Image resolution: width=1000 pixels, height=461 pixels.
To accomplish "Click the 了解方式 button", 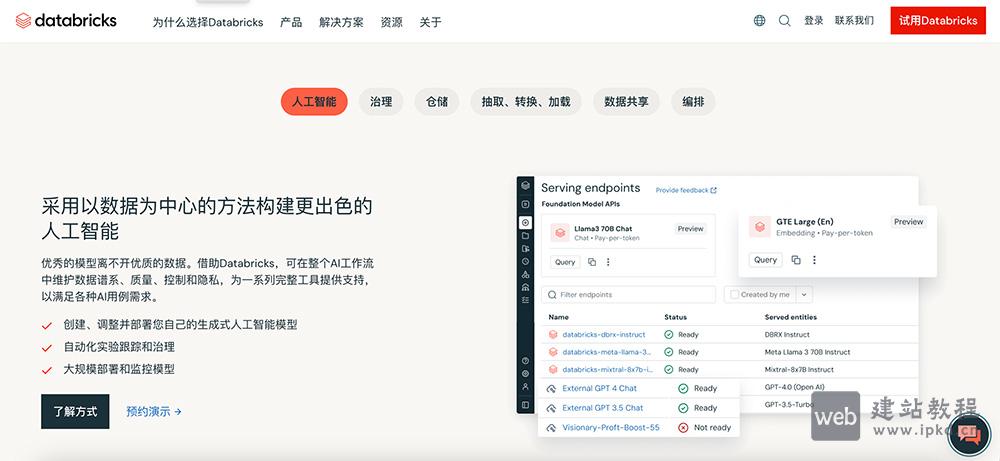I will [x=75, y=411].
